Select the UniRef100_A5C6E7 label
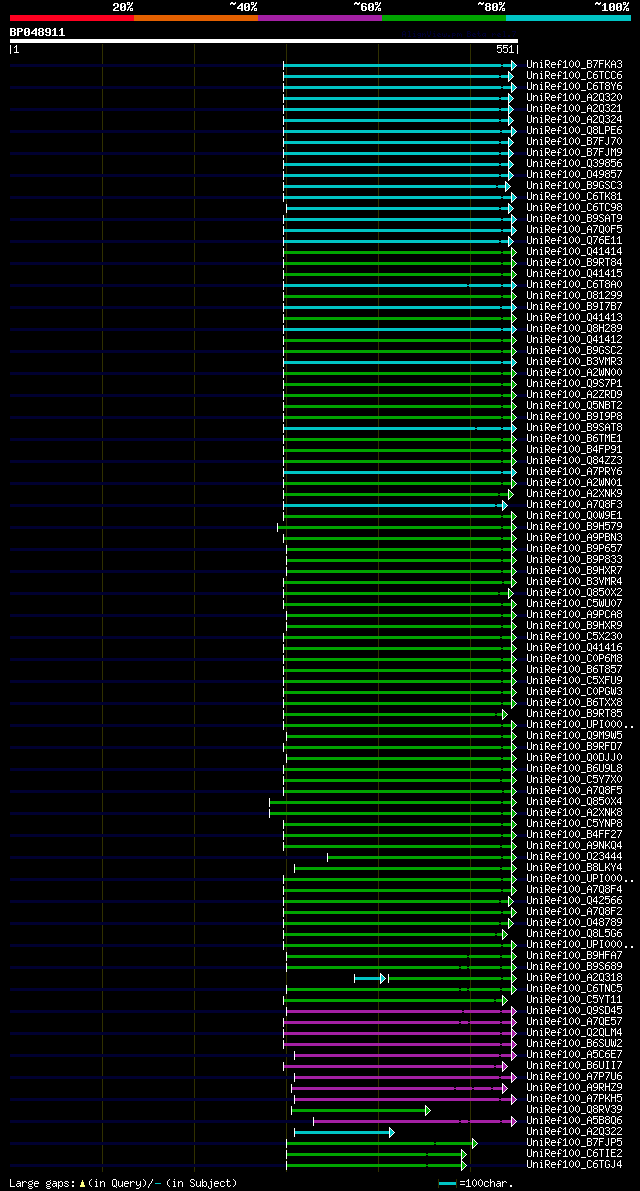This screenshot has height=1191, width=640. pos(574,1056)
